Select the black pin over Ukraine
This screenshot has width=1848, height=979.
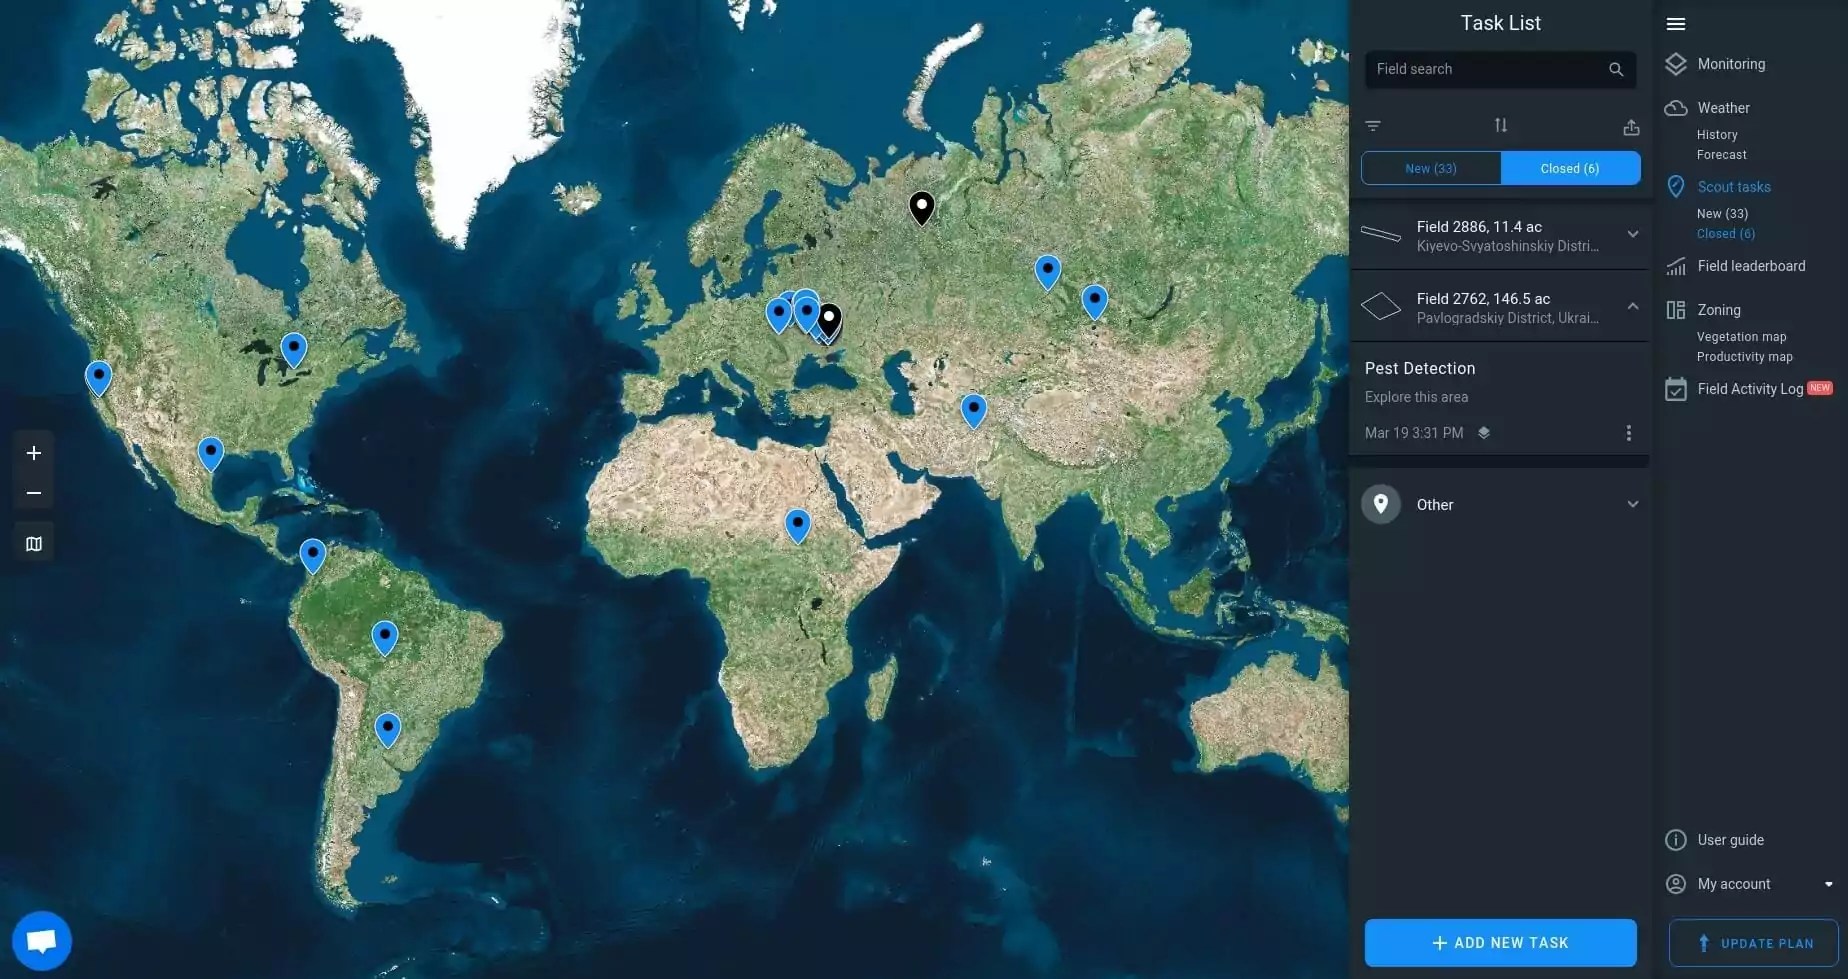tap(829, 319)
